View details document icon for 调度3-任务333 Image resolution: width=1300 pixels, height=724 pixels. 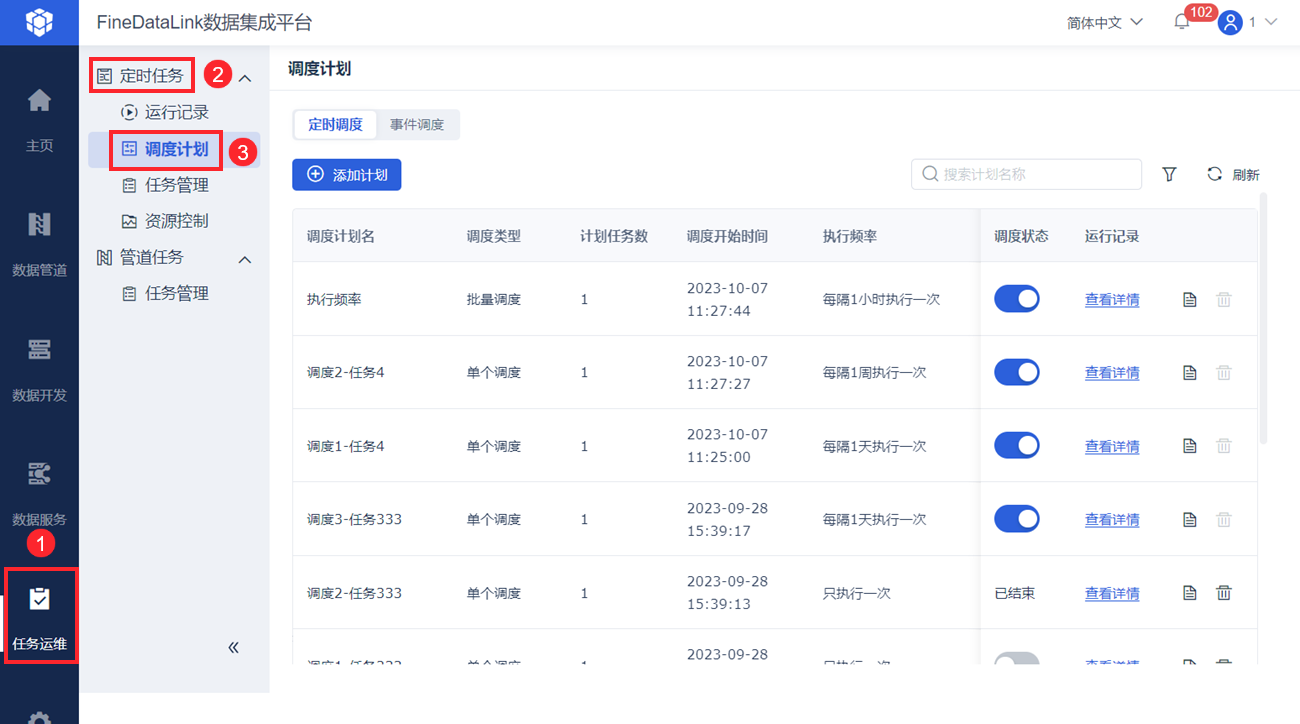(1190, 519)
